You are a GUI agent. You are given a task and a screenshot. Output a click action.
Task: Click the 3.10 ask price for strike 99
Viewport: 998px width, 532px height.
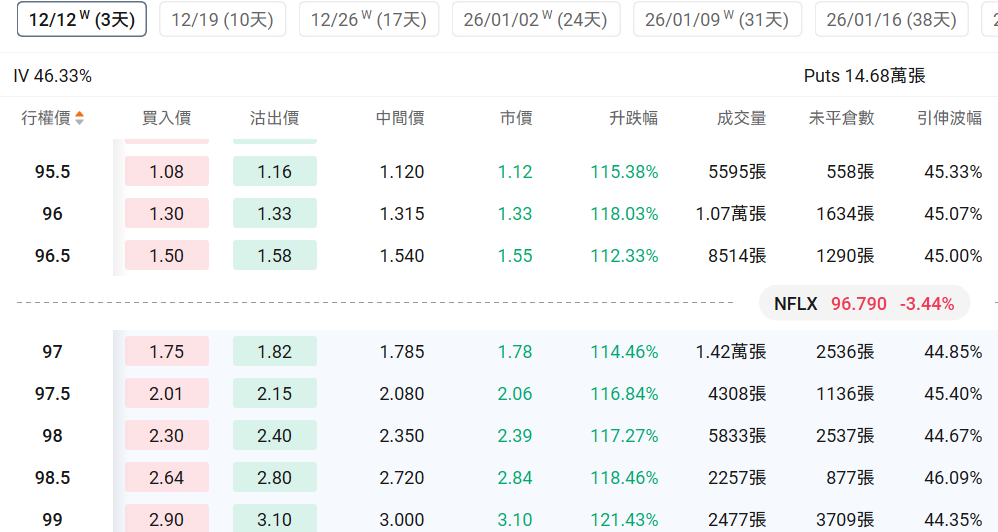click(274, 519)
